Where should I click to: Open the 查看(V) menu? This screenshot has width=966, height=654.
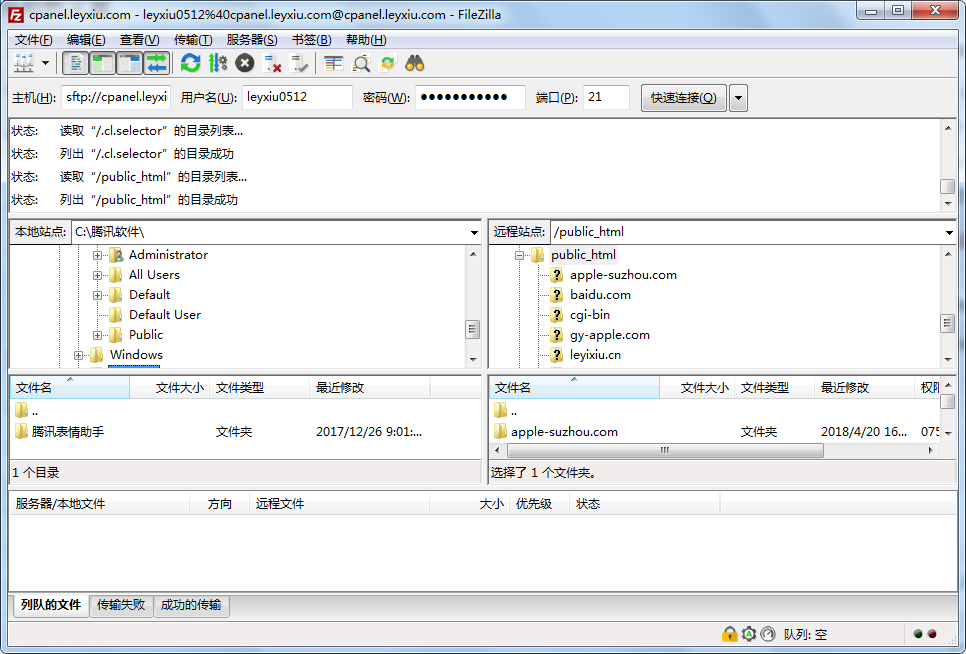coord(139,40)
